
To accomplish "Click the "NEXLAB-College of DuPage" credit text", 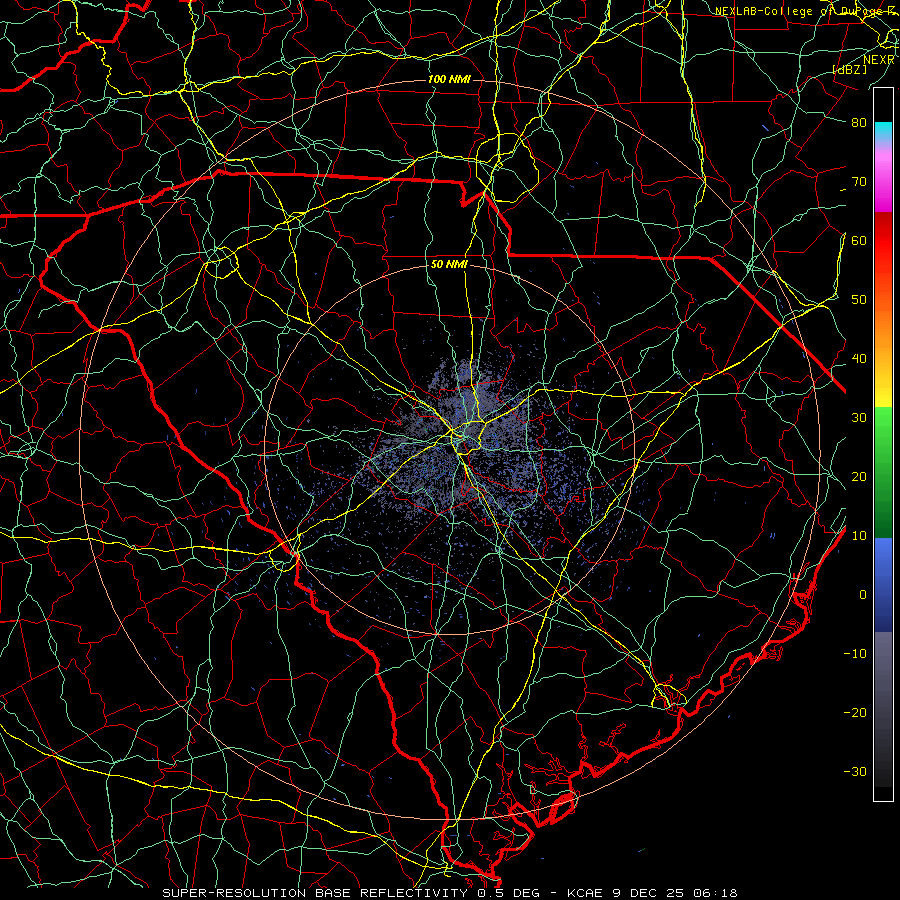I will tap(798, 11).
